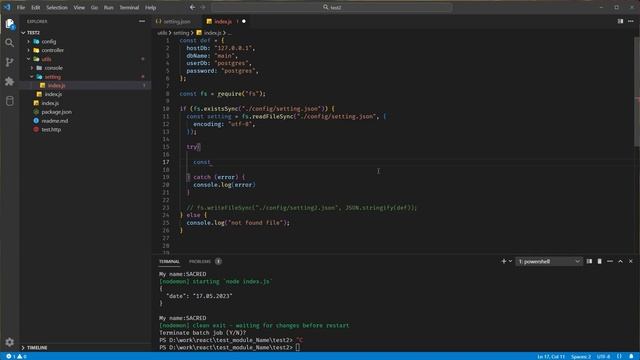Close the terminal panel
The height and width of the screenshot is (360, 640).
631,261
